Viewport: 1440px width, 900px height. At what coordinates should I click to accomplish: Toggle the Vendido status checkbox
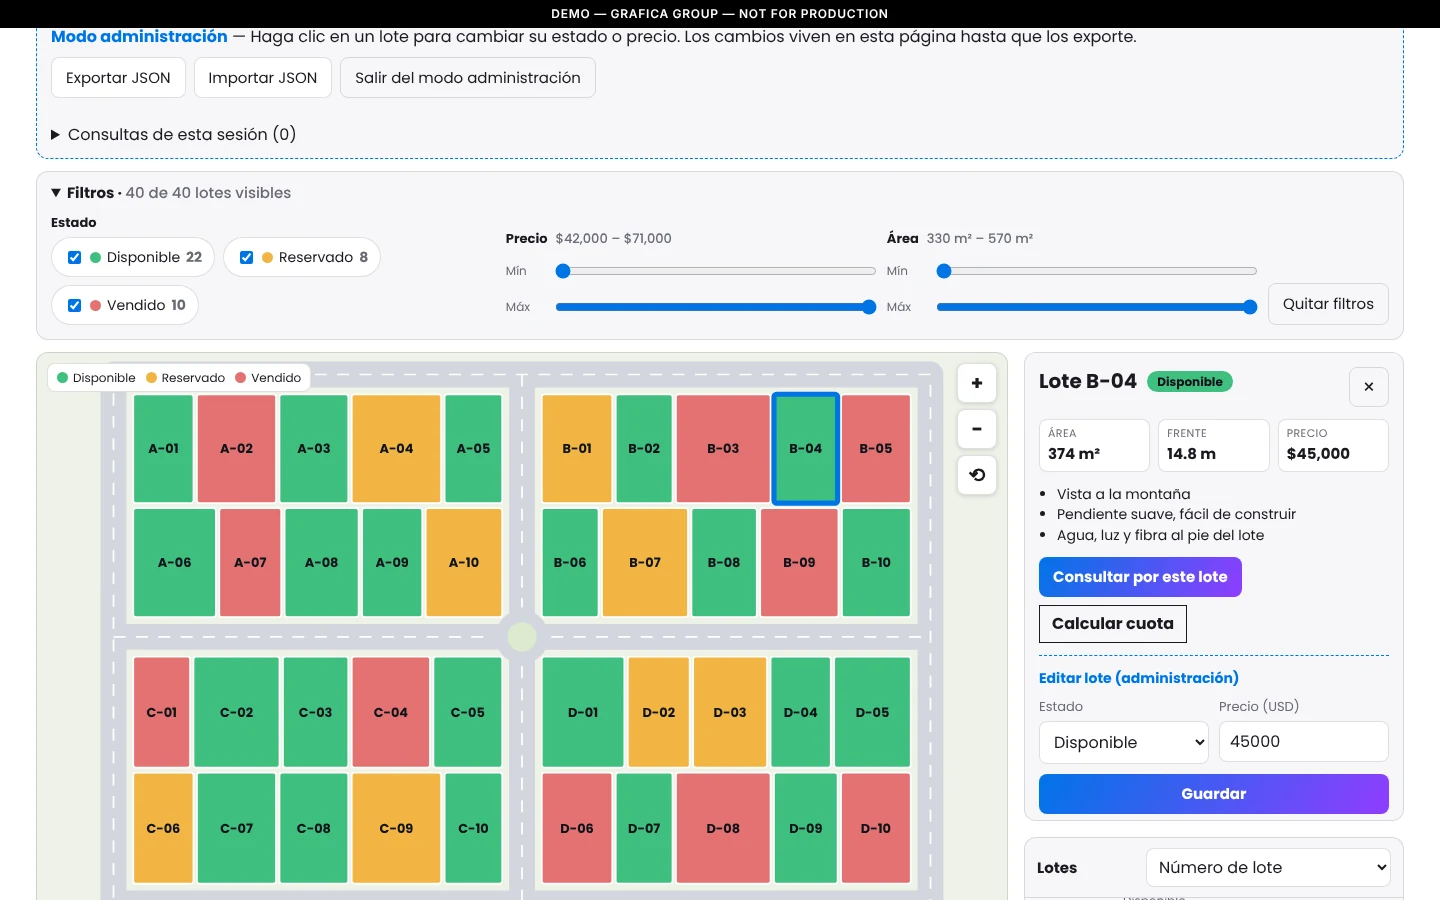[x=74, y=305]
